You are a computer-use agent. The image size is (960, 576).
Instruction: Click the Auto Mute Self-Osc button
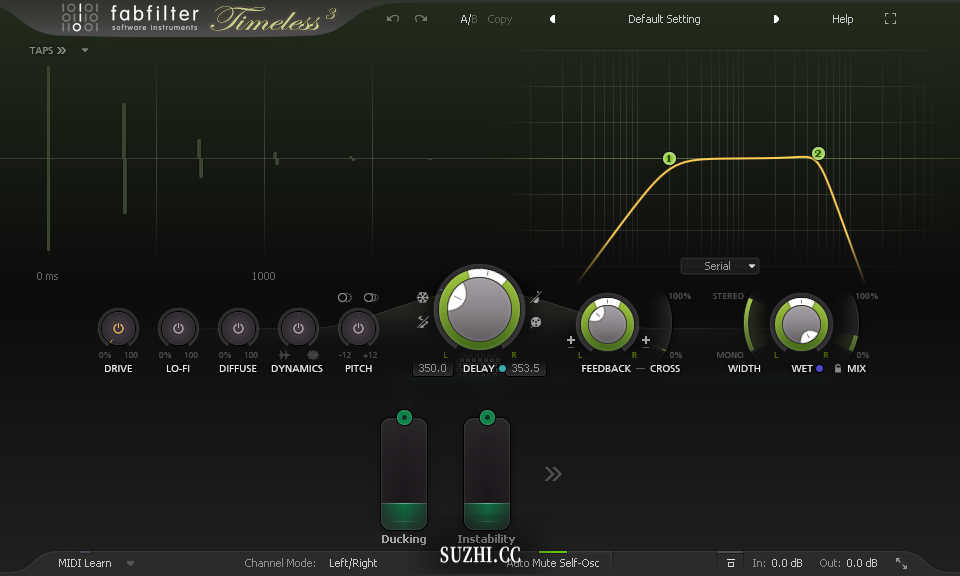coord(553,563)
